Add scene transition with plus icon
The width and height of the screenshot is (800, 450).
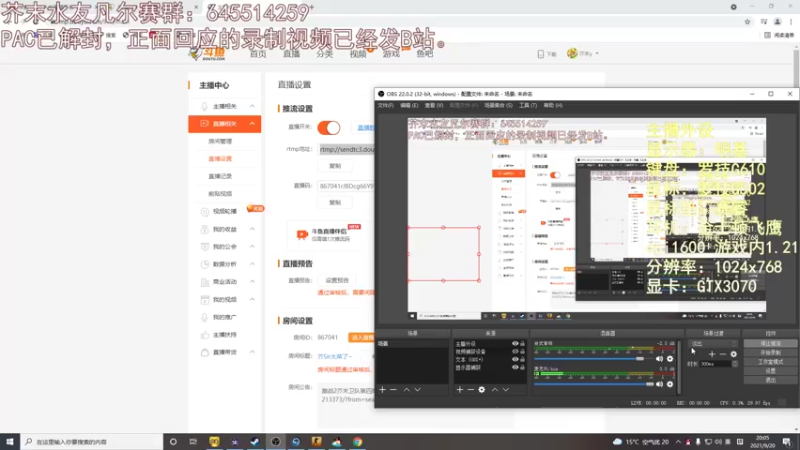[712, 354]
